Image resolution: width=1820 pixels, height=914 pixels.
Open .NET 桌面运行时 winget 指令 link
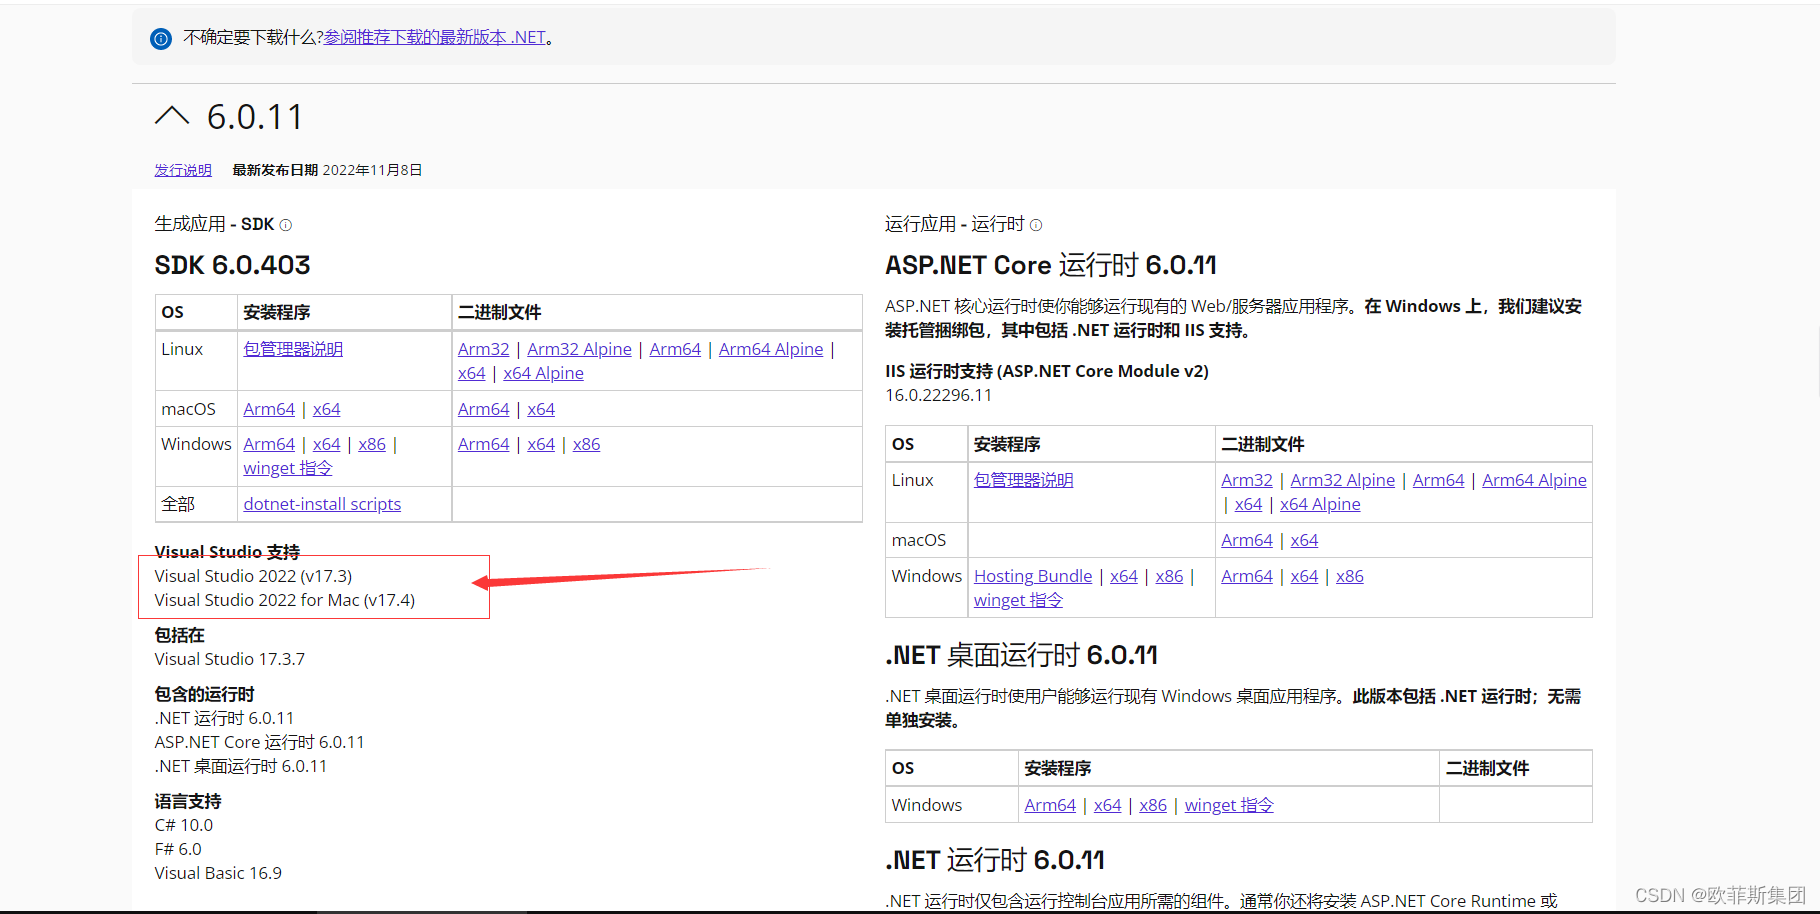pyautogui.click(x=1229, y=805)
